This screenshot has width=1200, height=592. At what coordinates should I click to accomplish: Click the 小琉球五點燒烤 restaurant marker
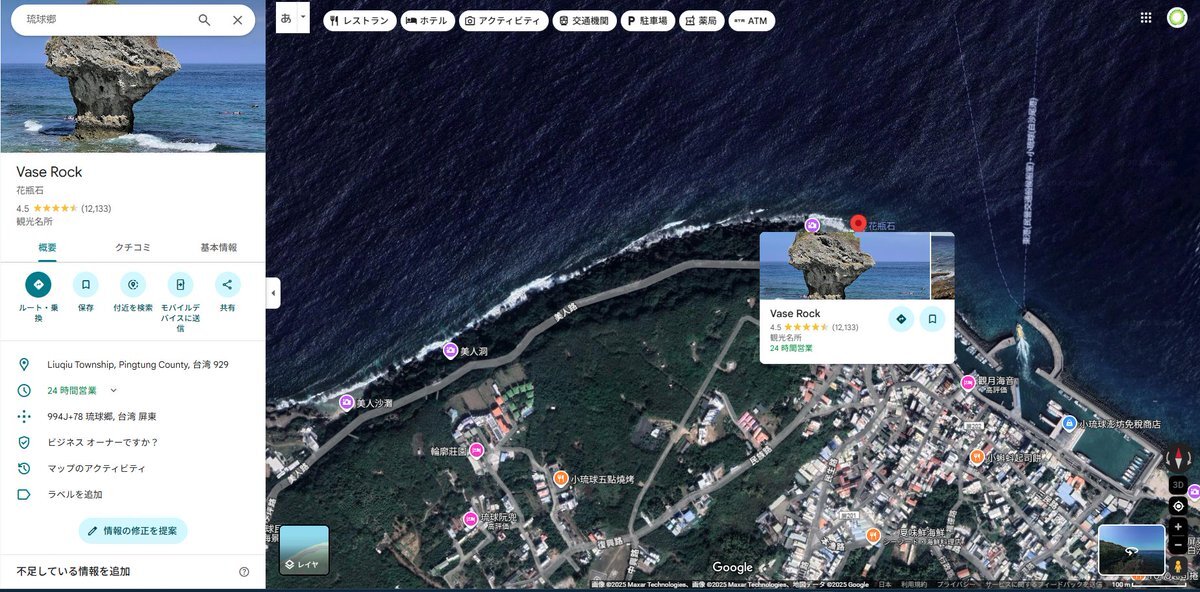click(x=560, y=479)
